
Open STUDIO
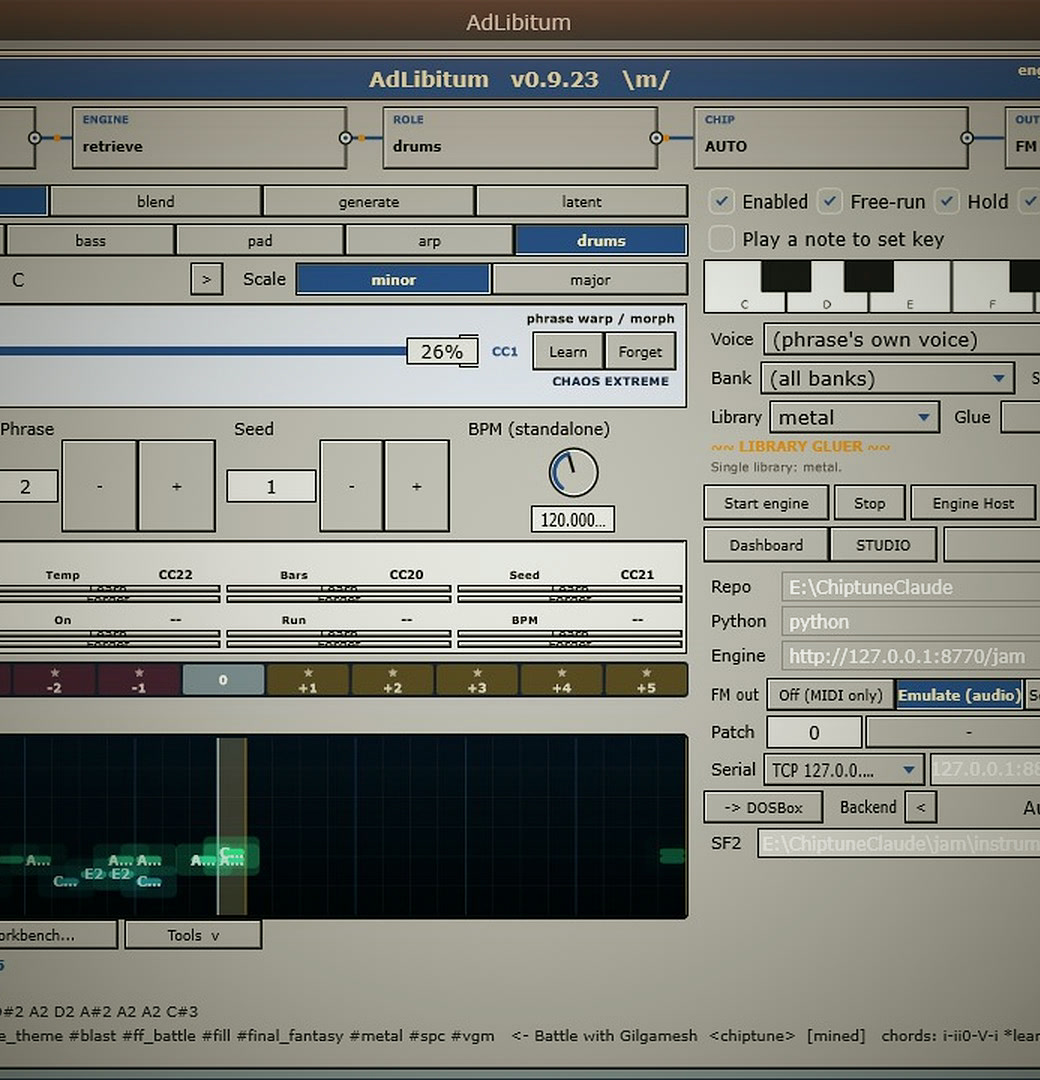tap(883, 545)
